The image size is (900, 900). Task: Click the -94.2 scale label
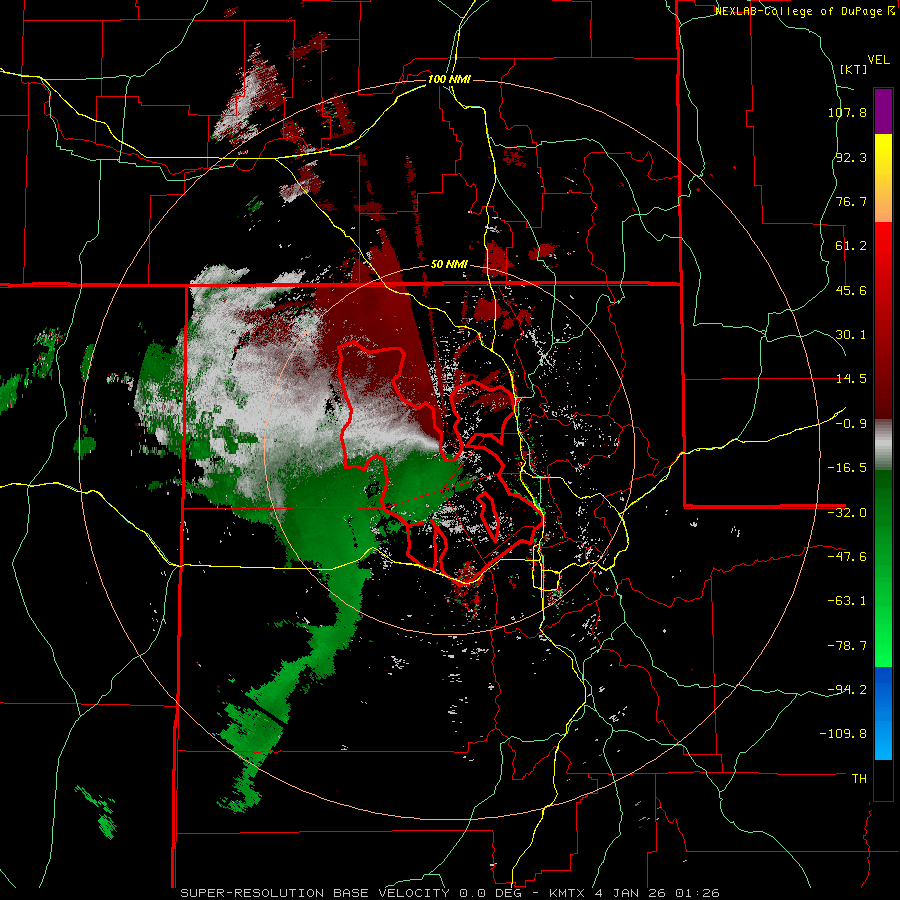click(847, 690)
